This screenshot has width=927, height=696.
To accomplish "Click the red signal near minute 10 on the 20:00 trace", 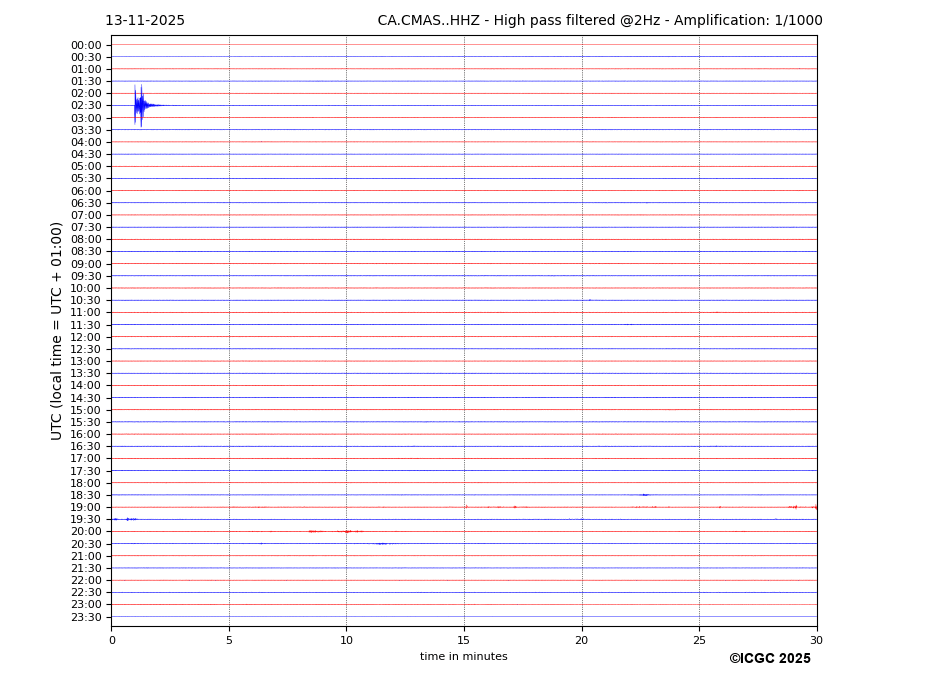I will 347,531.
